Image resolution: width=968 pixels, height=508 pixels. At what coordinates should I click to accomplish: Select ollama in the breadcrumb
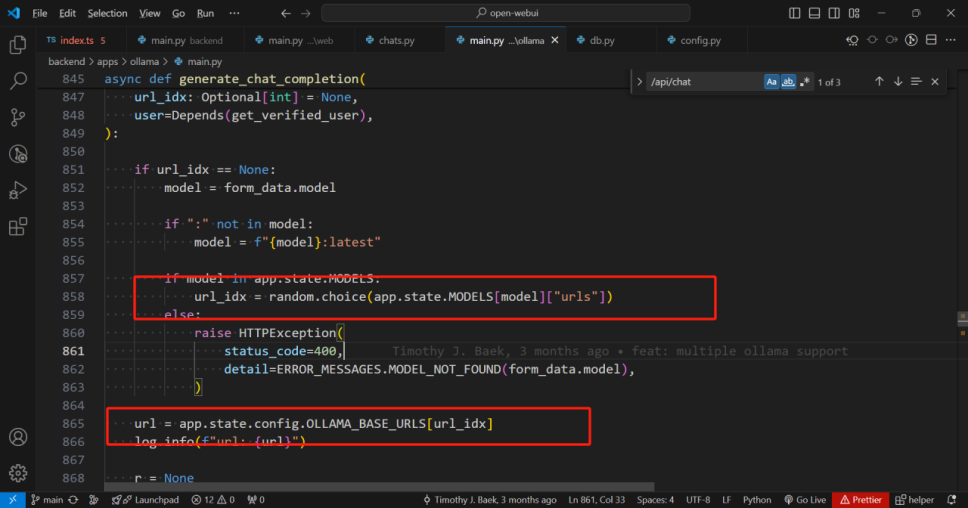click(x=144, y=62)
